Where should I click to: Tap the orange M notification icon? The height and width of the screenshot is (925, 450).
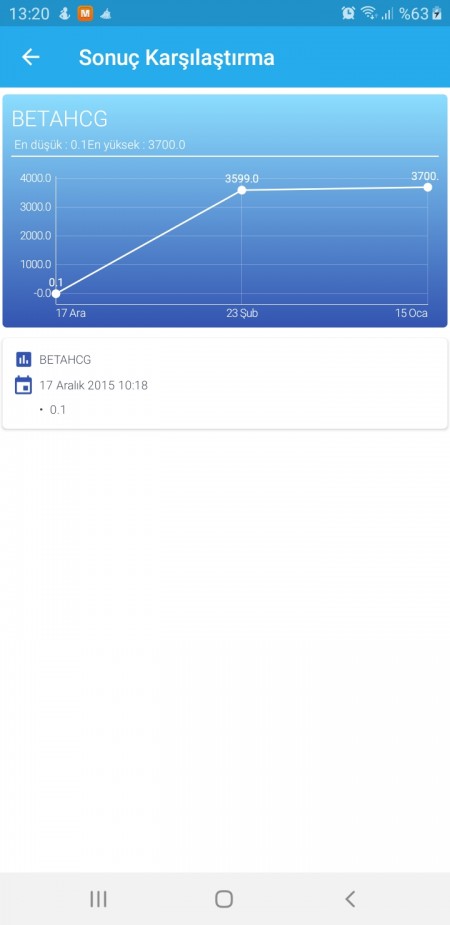[86, 14]
